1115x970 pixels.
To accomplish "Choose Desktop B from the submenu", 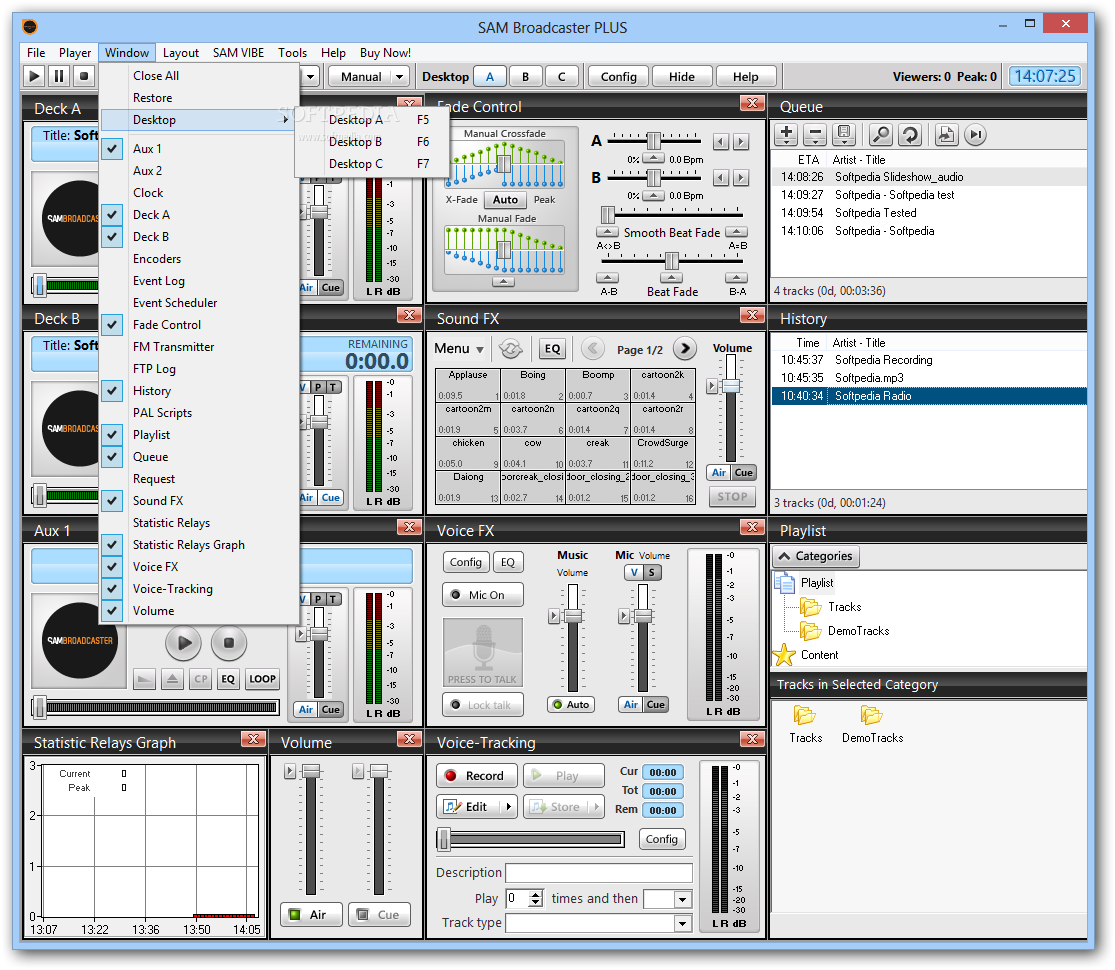I will click(x=373, y=142).
